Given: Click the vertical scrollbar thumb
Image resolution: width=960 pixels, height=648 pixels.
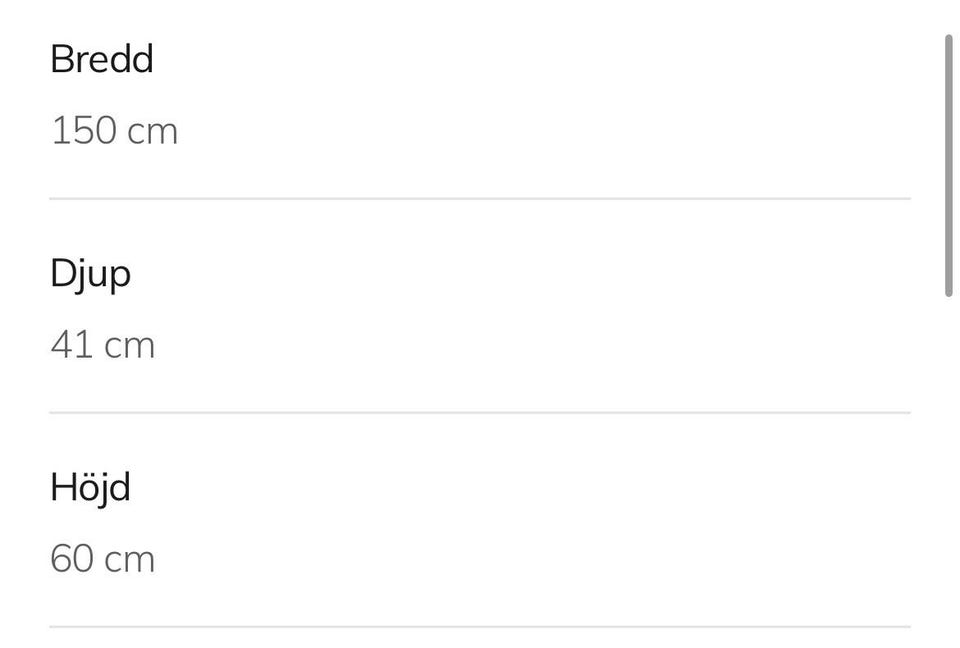Looking at the screenshot, I should [x=949, y=165].
